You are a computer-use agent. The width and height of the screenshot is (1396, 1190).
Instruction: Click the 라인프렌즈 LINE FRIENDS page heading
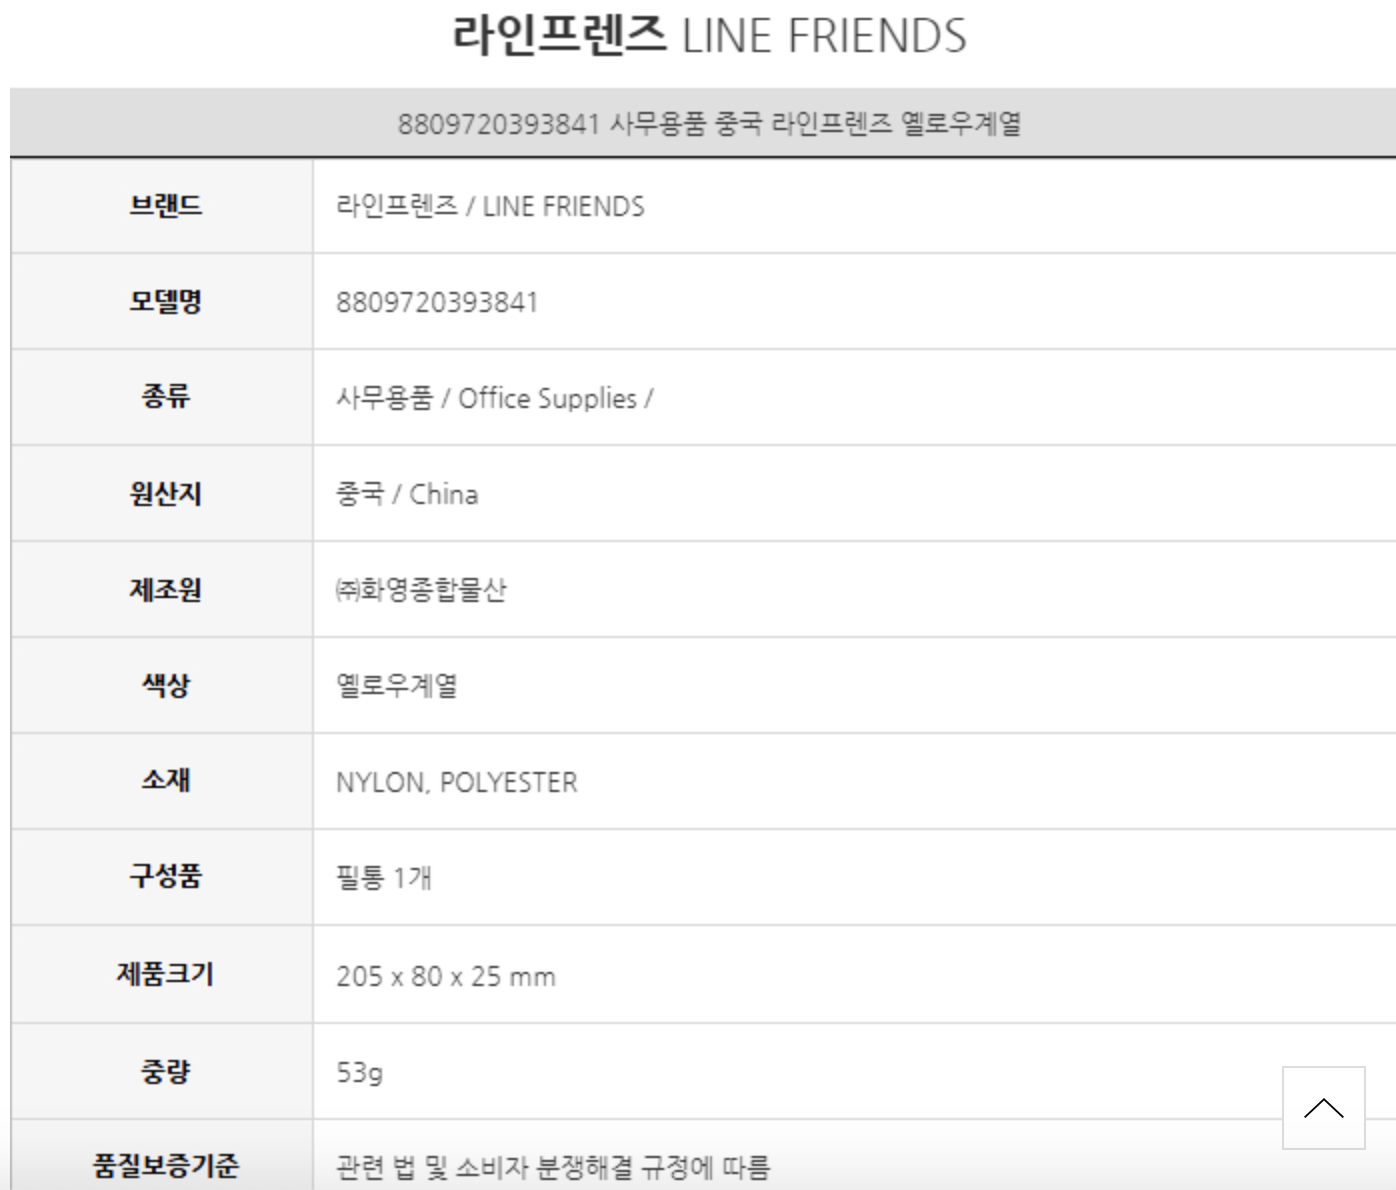[x=709, y=36]
